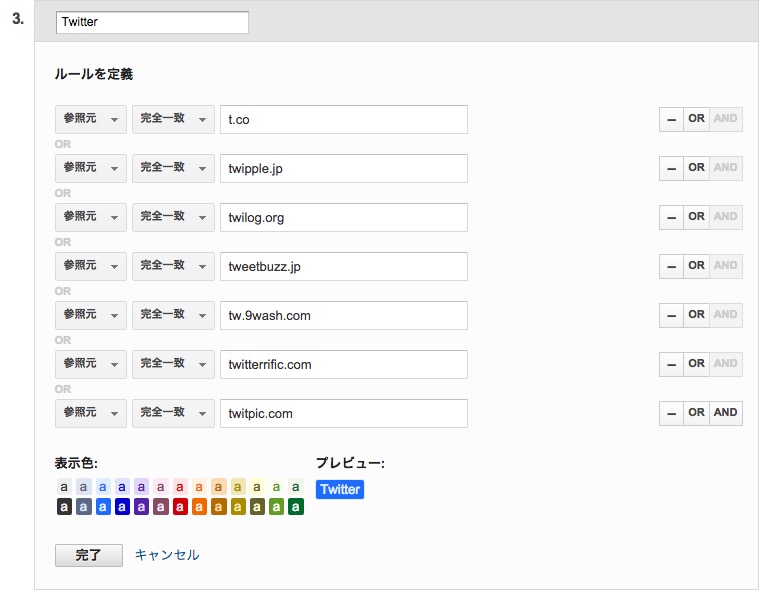
Task: Choose the solid slate gray-blue color swatch
Action: tap(83, 507)
